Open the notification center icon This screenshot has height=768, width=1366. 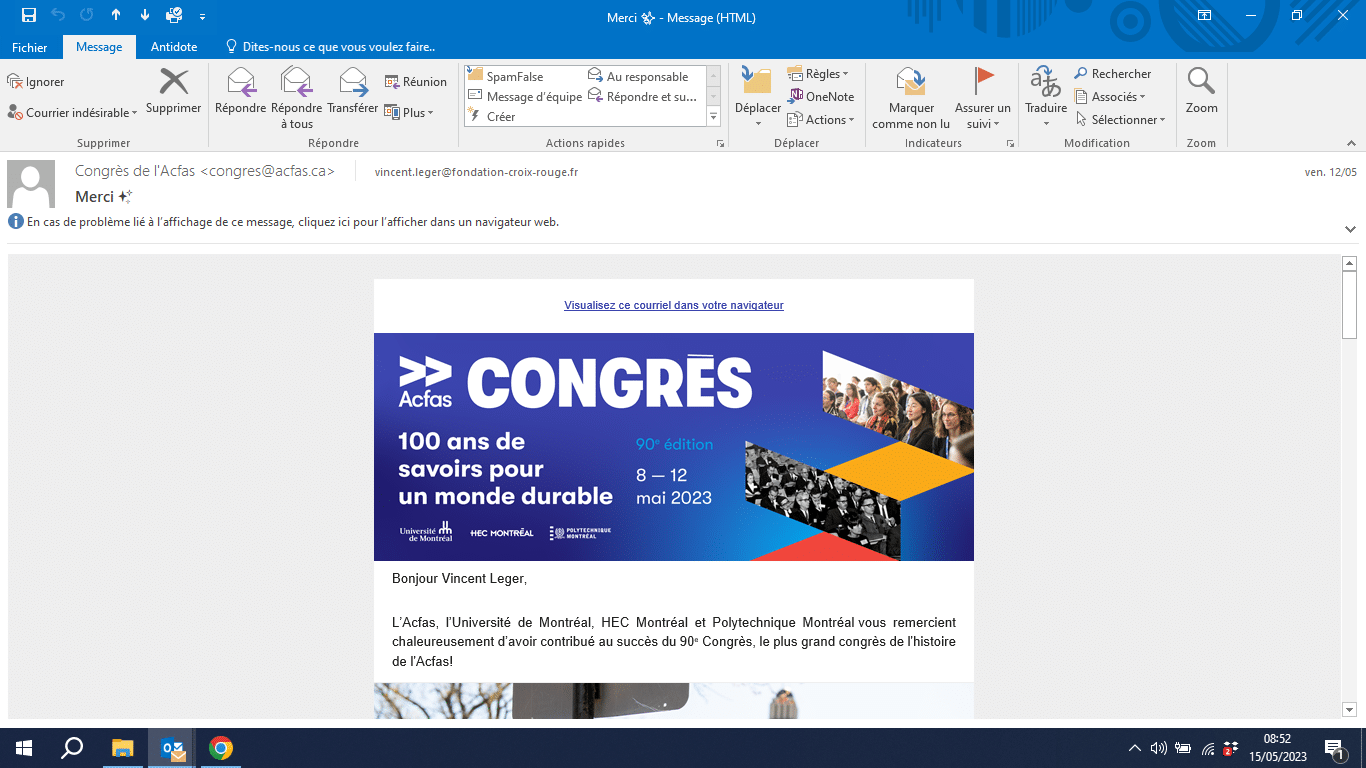click(1334, 748)
